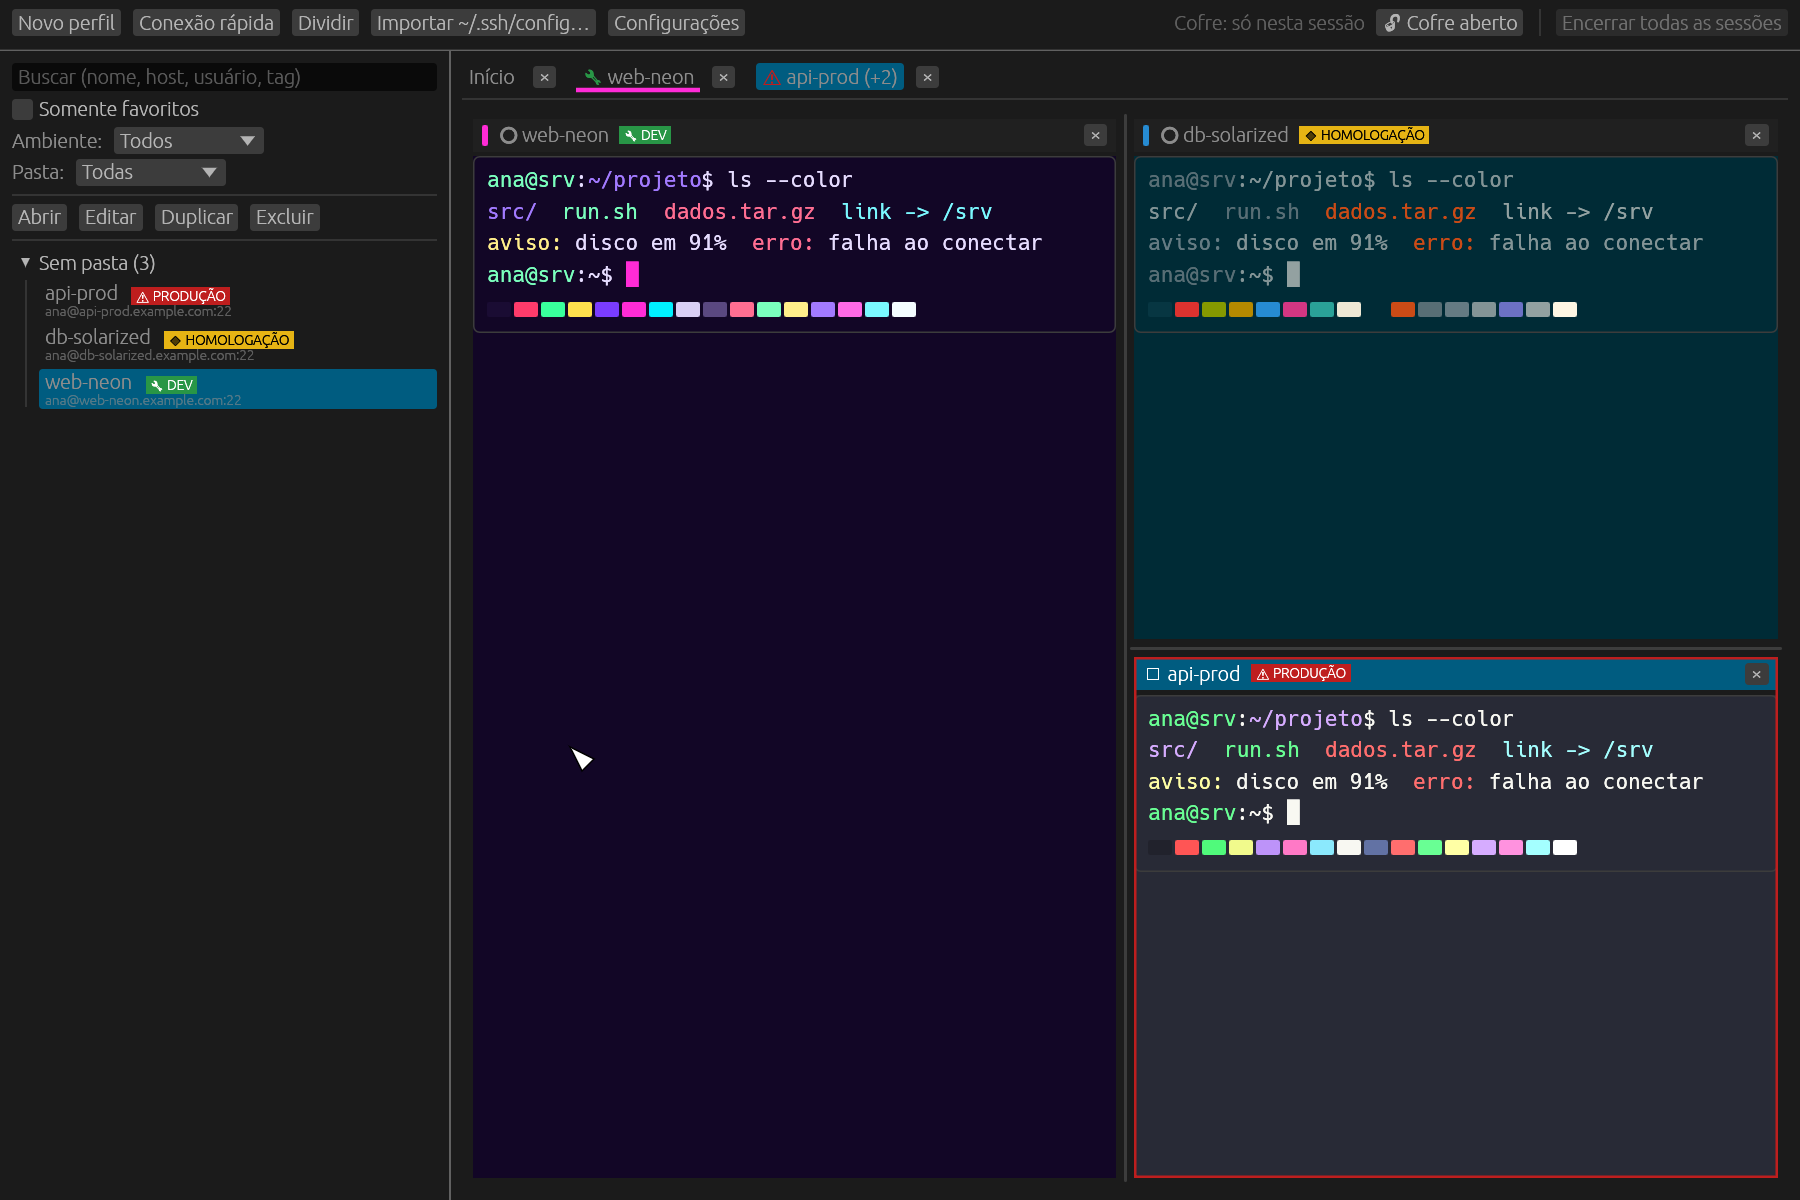Image resolution: width=1800 pixels, height=1200 pixels.
Task: Click the web-neon pane status circle icon
Action: (508, 135)
